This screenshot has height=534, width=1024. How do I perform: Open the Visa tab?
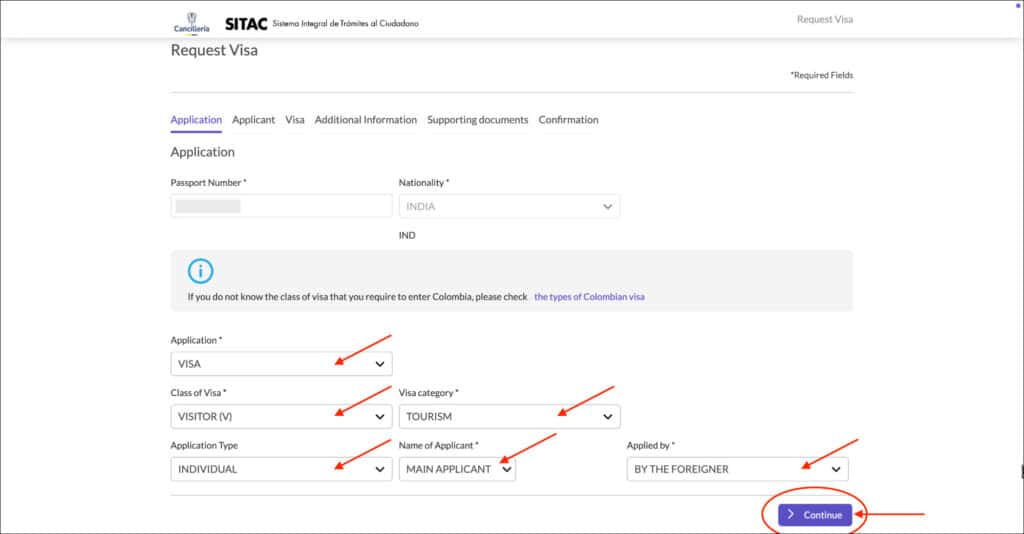[295, 120]
